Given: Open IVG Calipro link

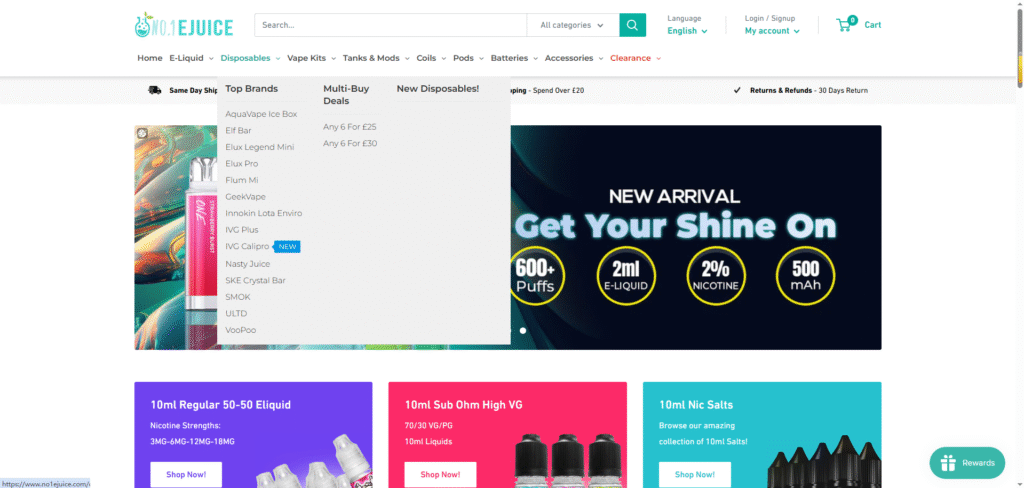Looking at the screenshot, I should point(247,246).
